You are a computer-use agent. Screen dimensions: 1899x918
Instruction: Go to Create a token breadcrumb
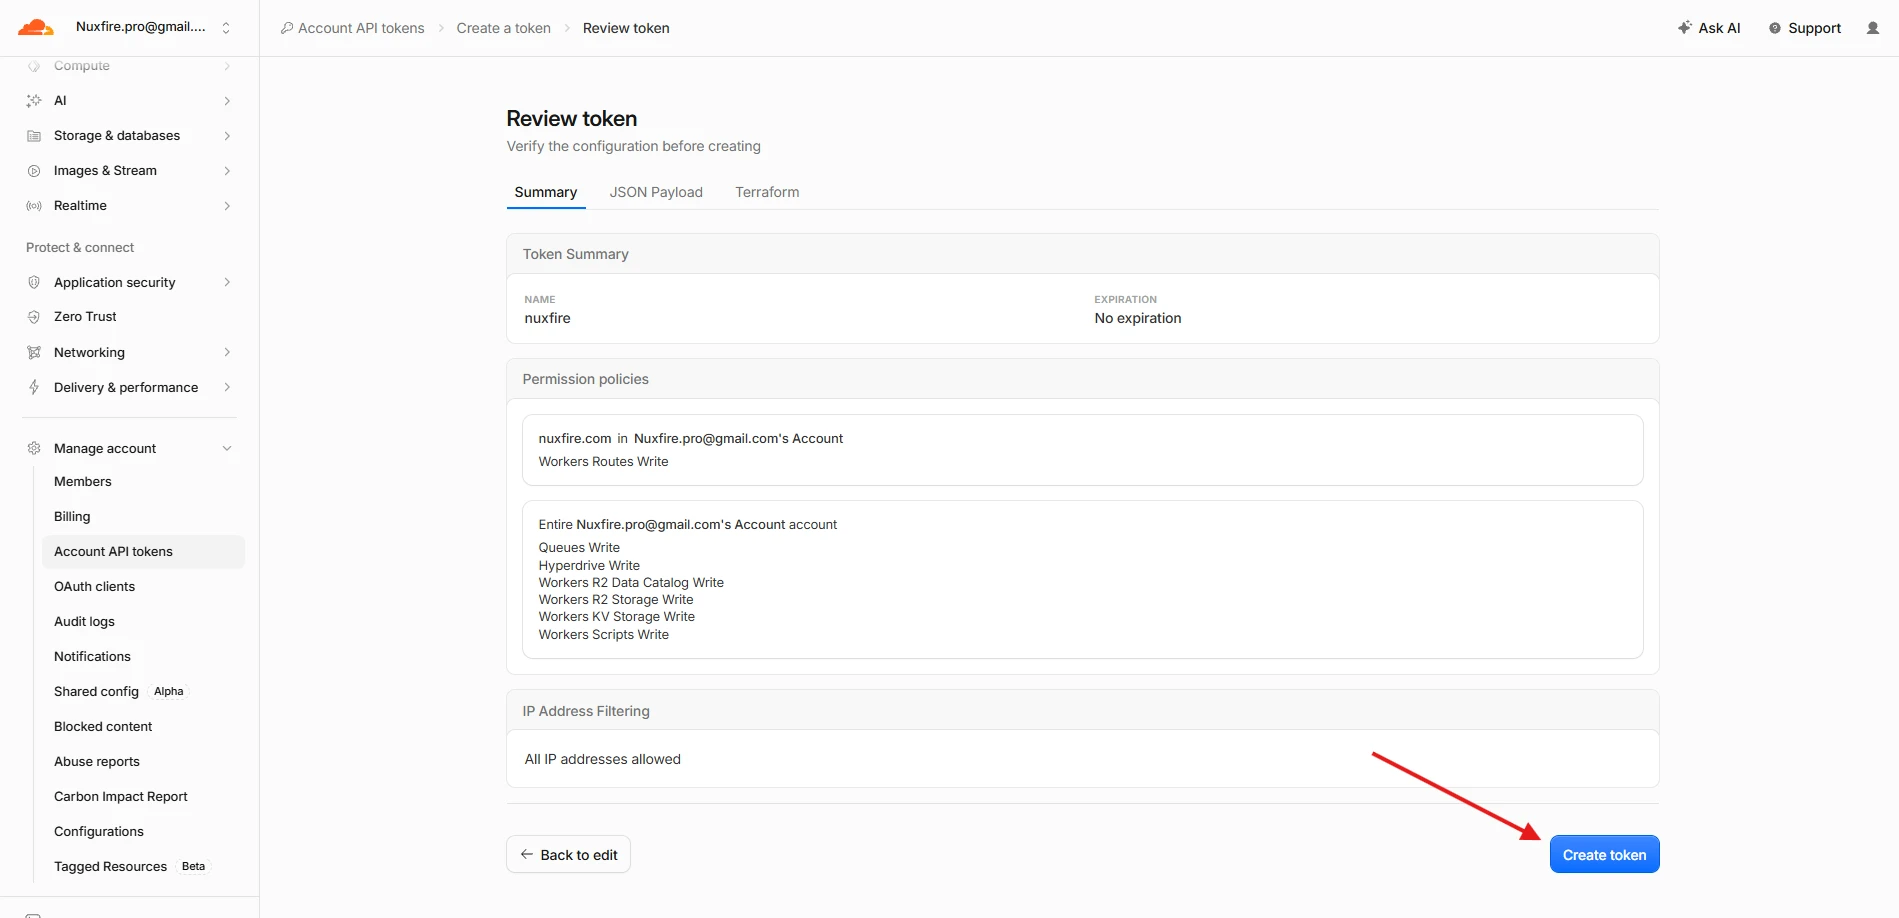(503, 28)
